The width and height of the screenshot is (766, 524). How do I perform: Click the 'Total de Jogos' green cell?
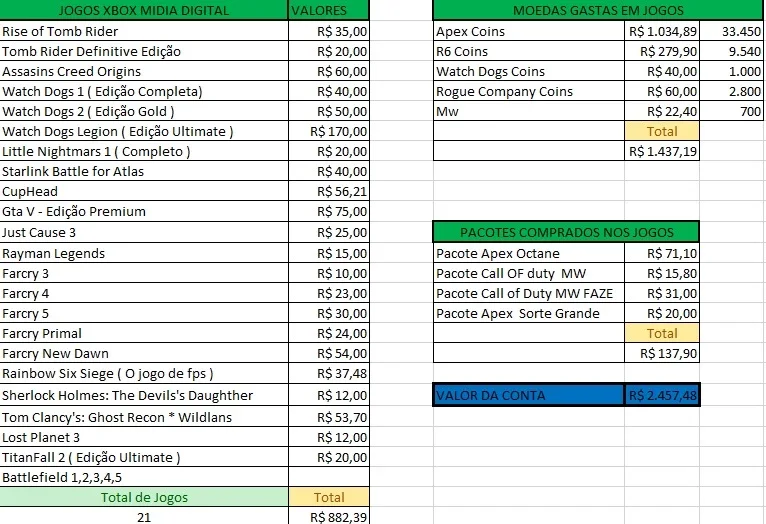point(144,497)
